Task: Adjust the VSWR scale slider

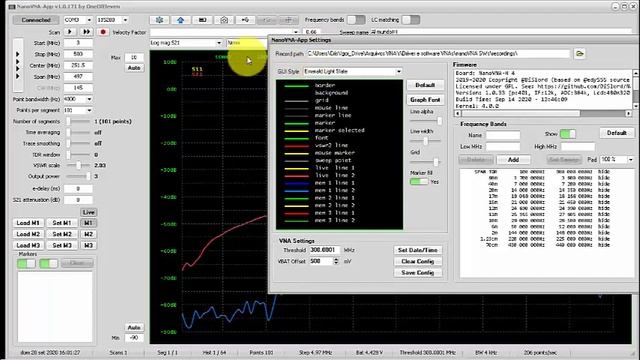Action: [78, 165]
